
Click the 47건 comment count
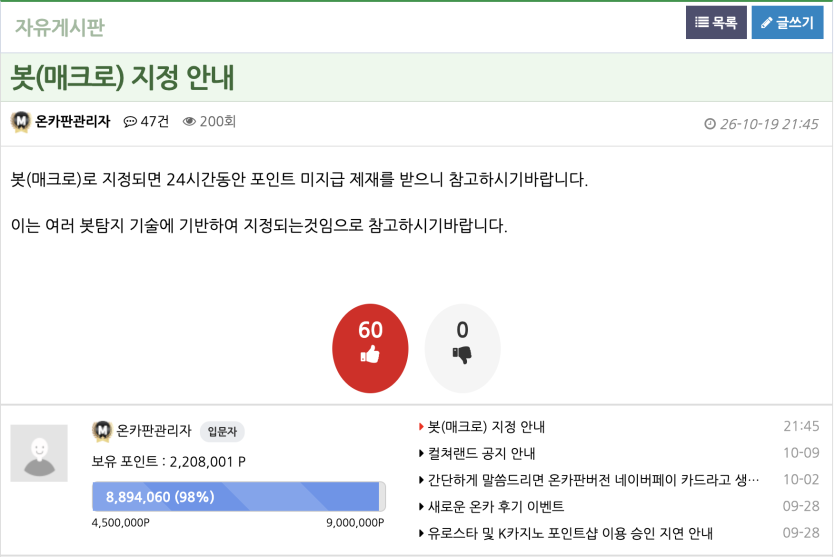(154, 122)
